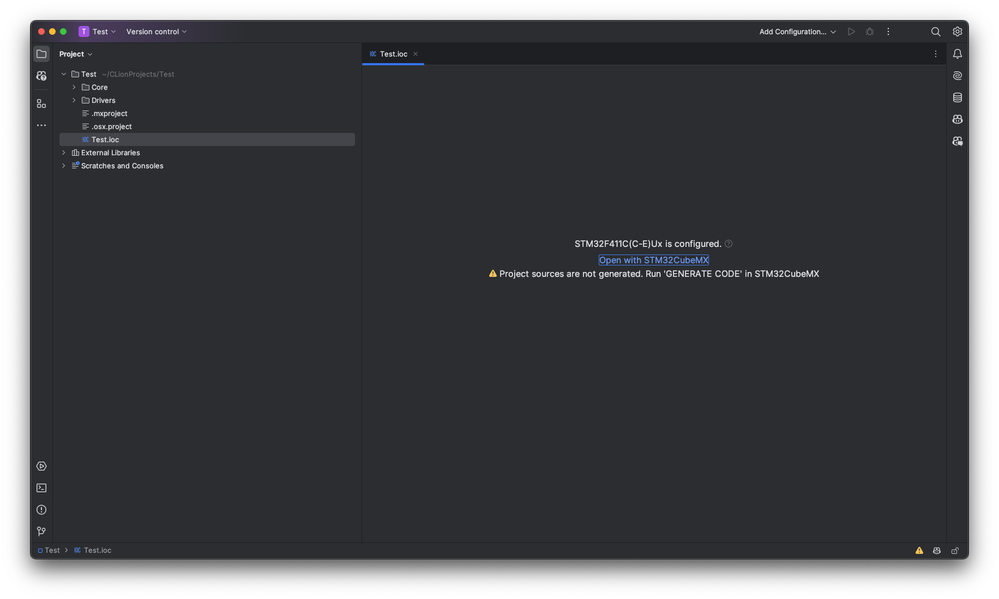Viewport: 999px width, 599px height.
Task: Open the Structure tool window icon
Action: pos(41,103)
